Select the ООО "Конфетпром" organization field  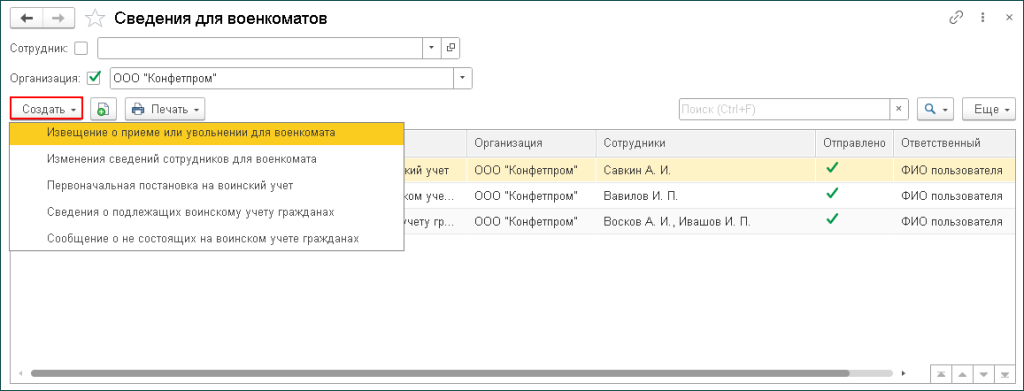point(282,78)
